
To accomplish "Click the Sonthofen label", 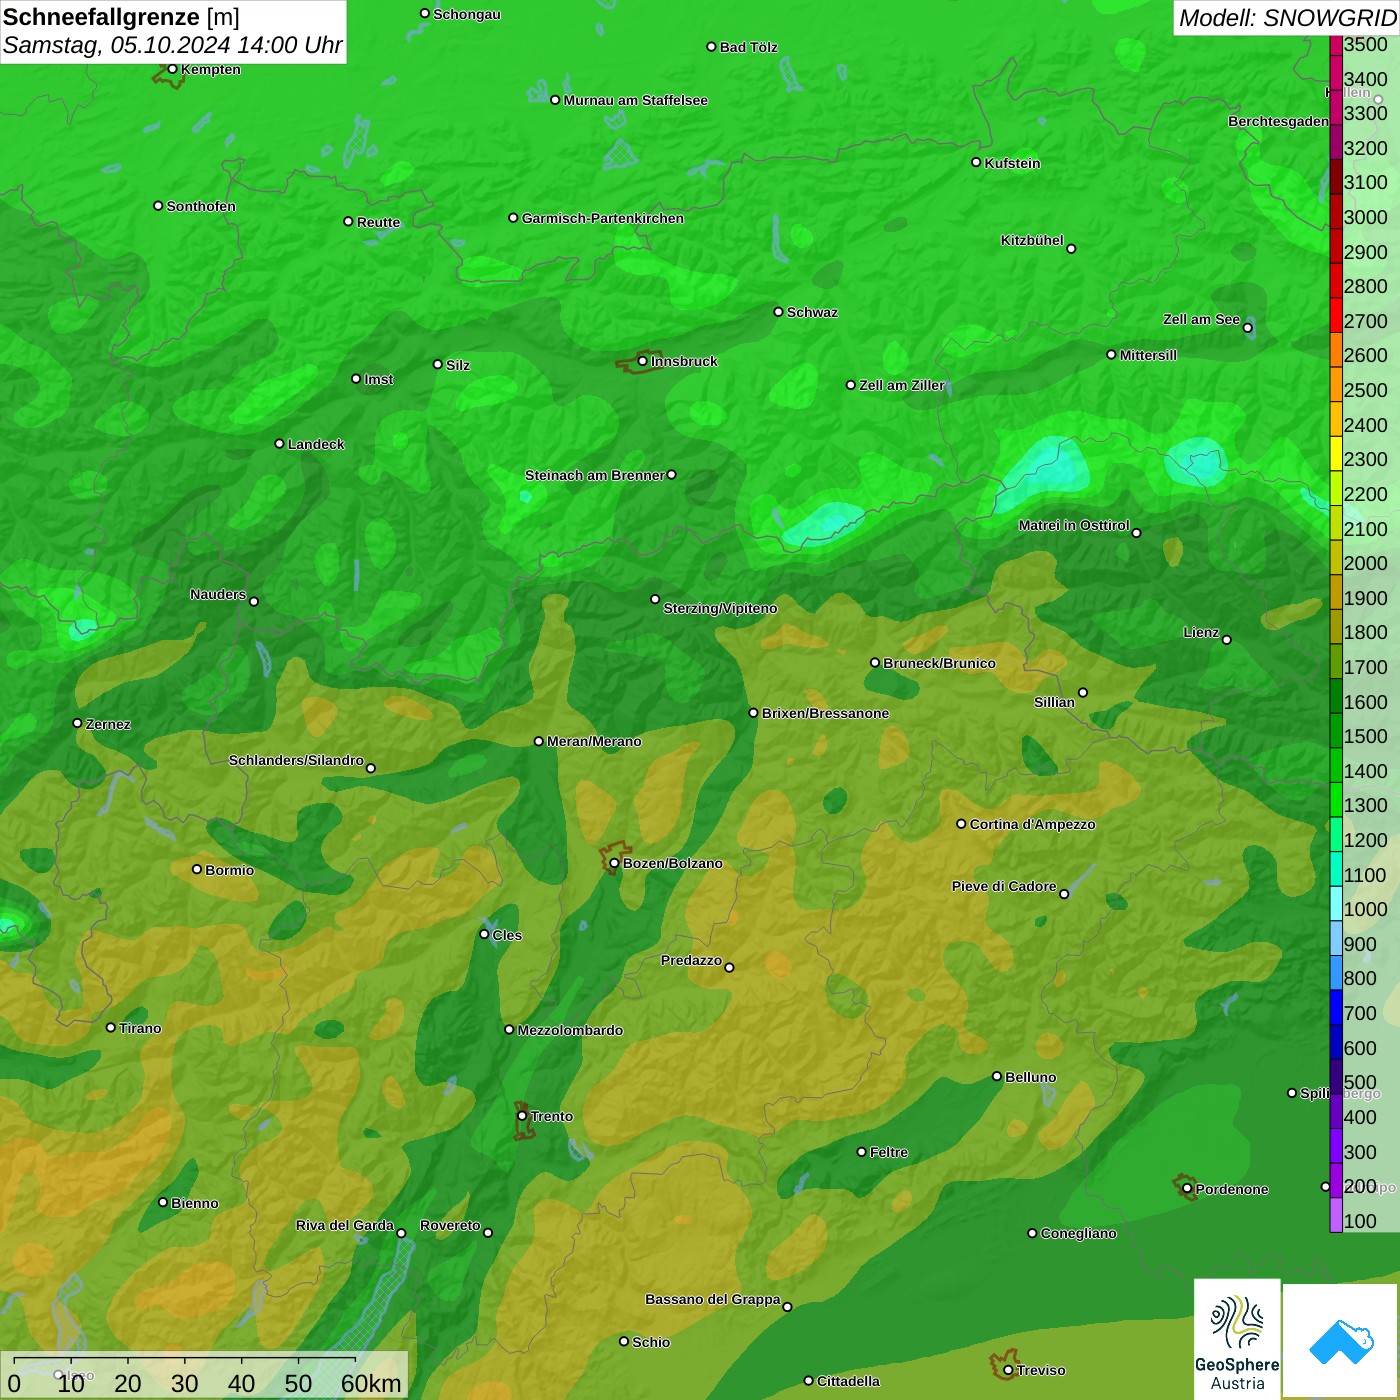I will 201,206.
